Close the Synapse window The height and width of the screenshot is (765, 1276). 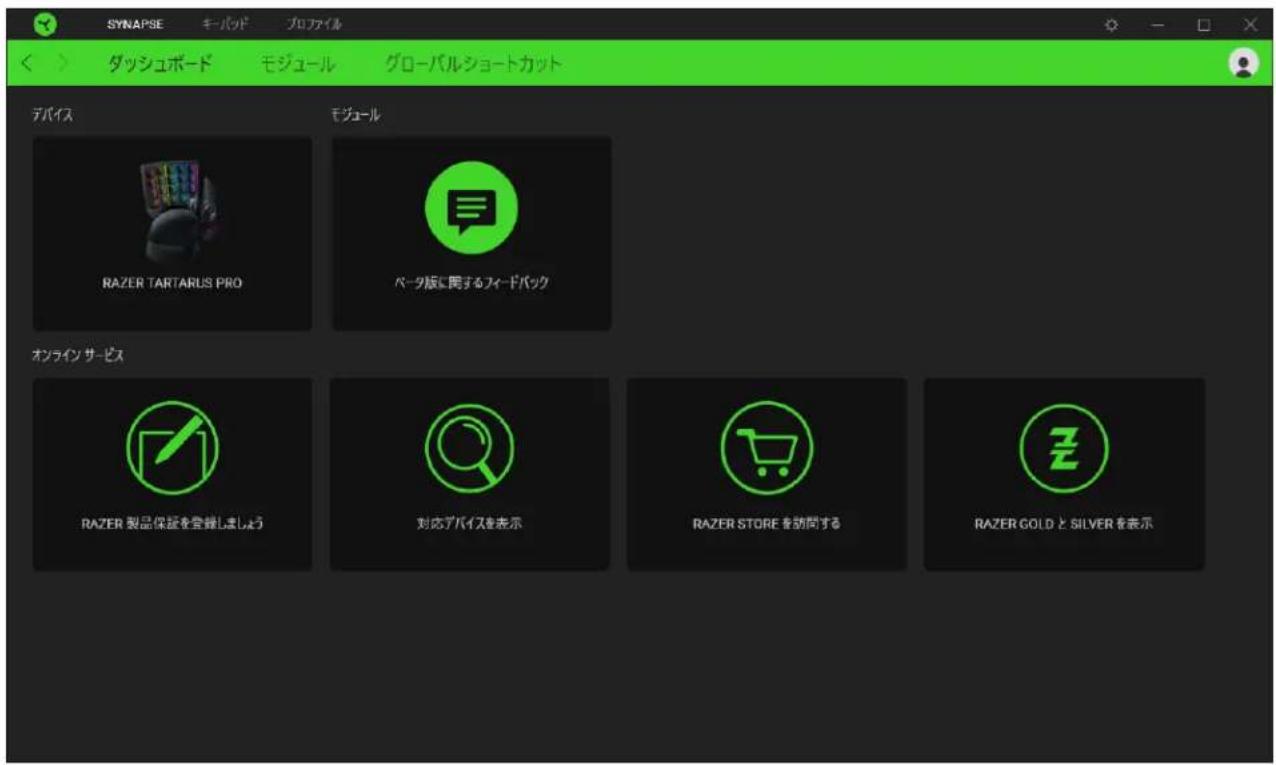click(1250, 24)
